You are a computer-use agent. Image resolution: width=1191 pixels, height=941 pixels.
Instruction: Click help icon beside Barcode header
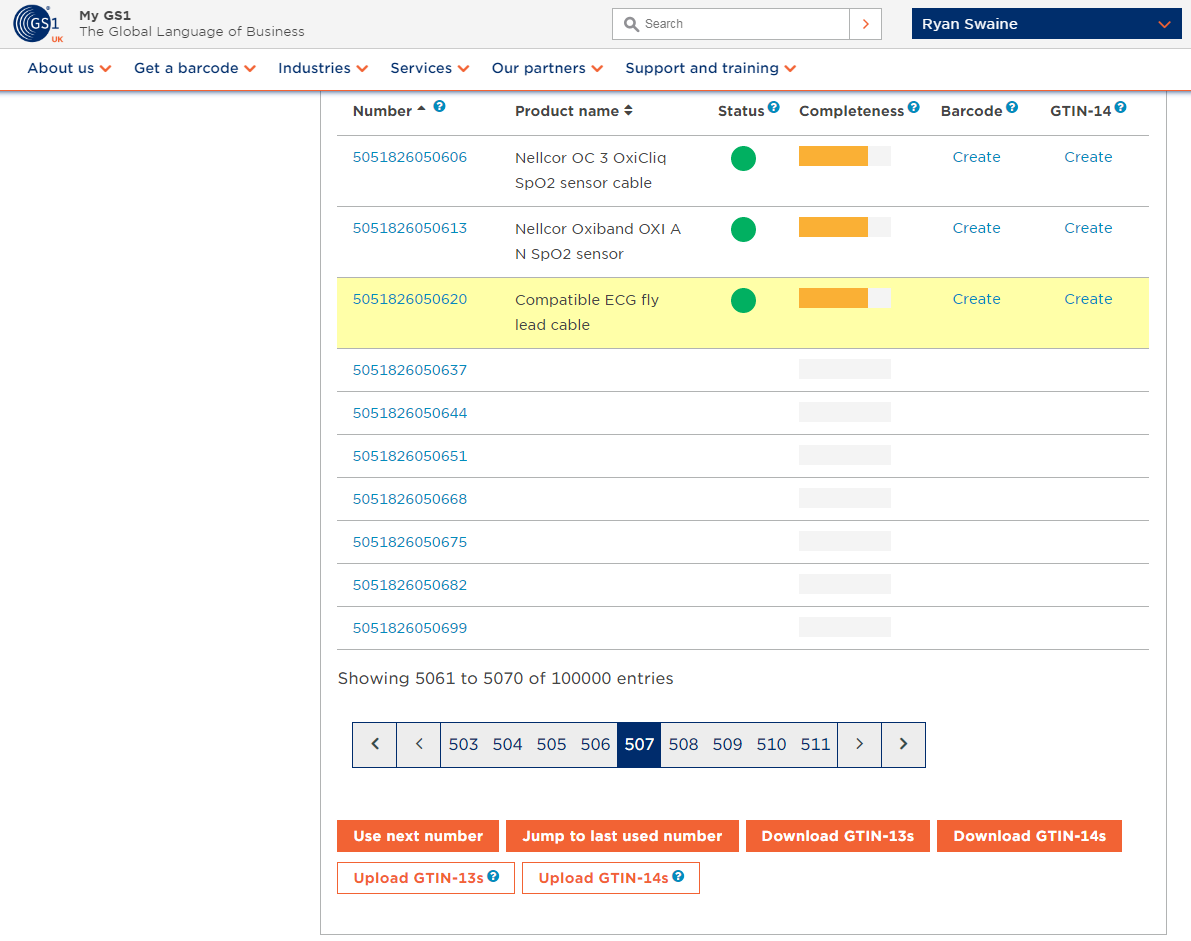pos(1012,107)
